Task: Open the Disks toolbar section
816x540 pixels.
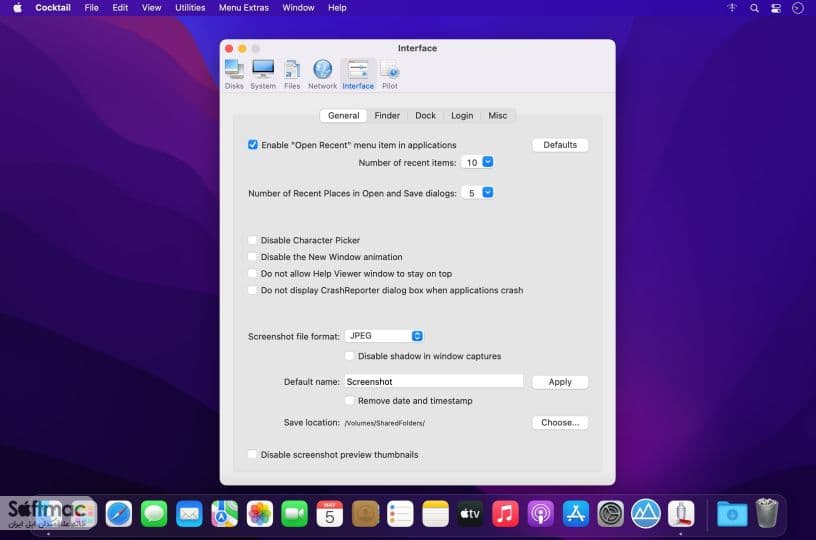Action: [234, 74]
